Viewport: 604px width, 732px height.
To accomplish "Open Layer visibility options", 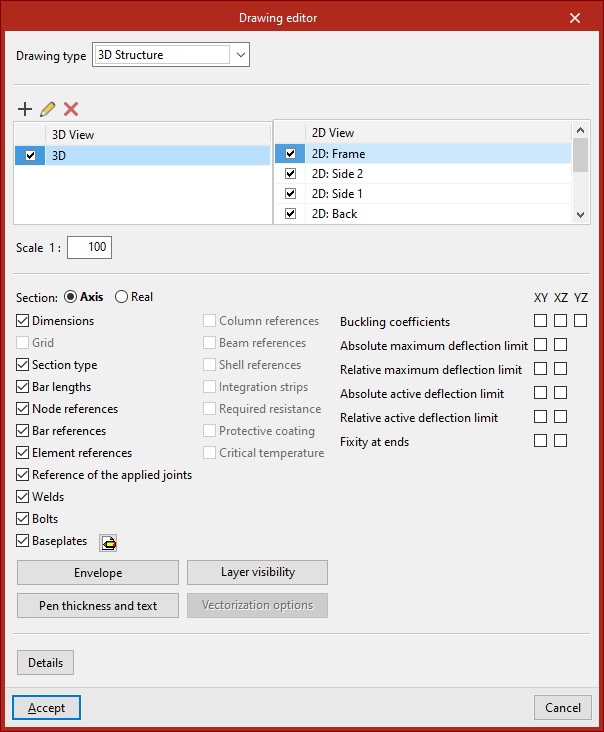I will click(x=258, y=572).
